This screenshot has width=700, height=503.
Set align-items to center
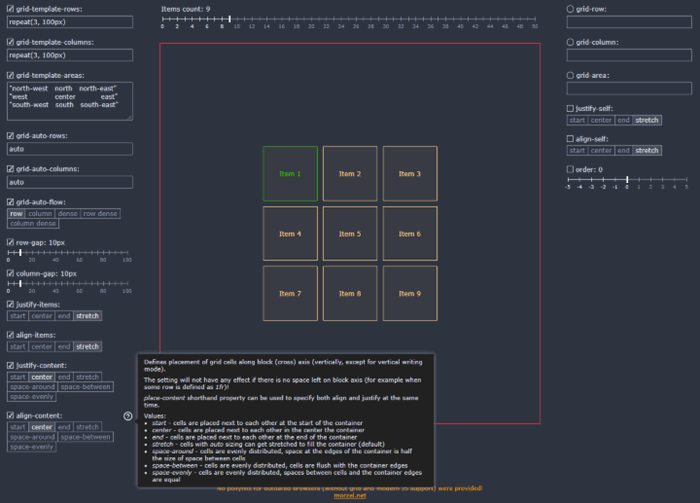tap(42, 347)
